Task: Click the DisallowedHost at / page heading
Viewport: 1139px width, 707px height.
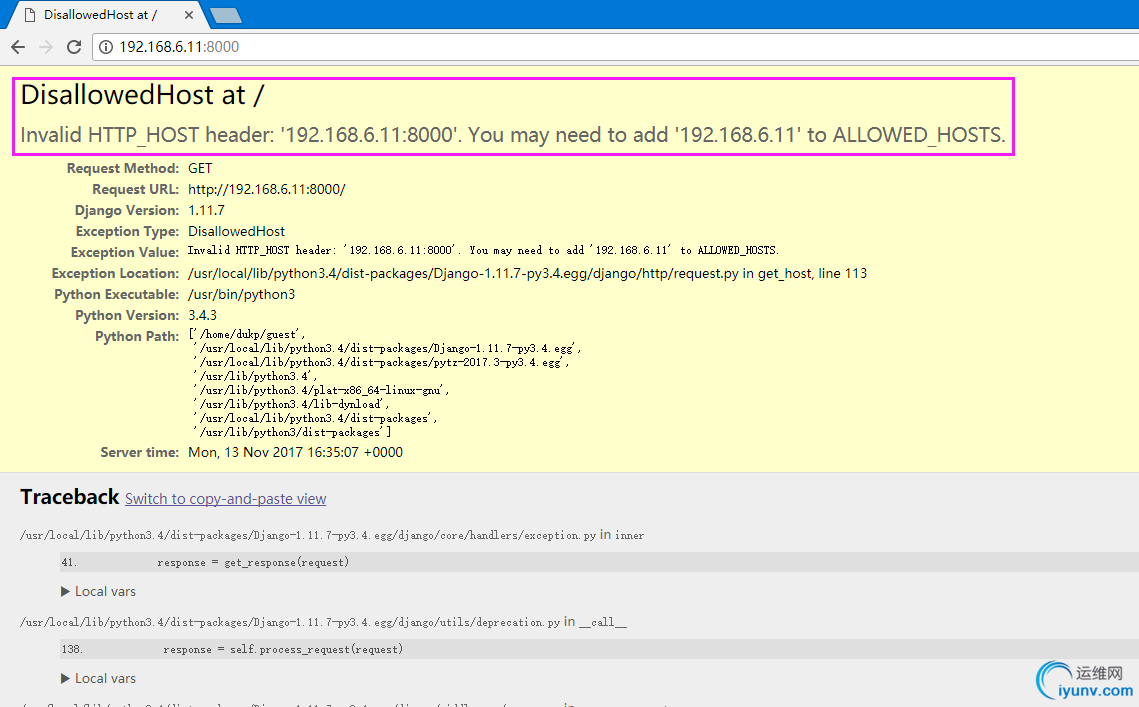Action: (142, 95)
